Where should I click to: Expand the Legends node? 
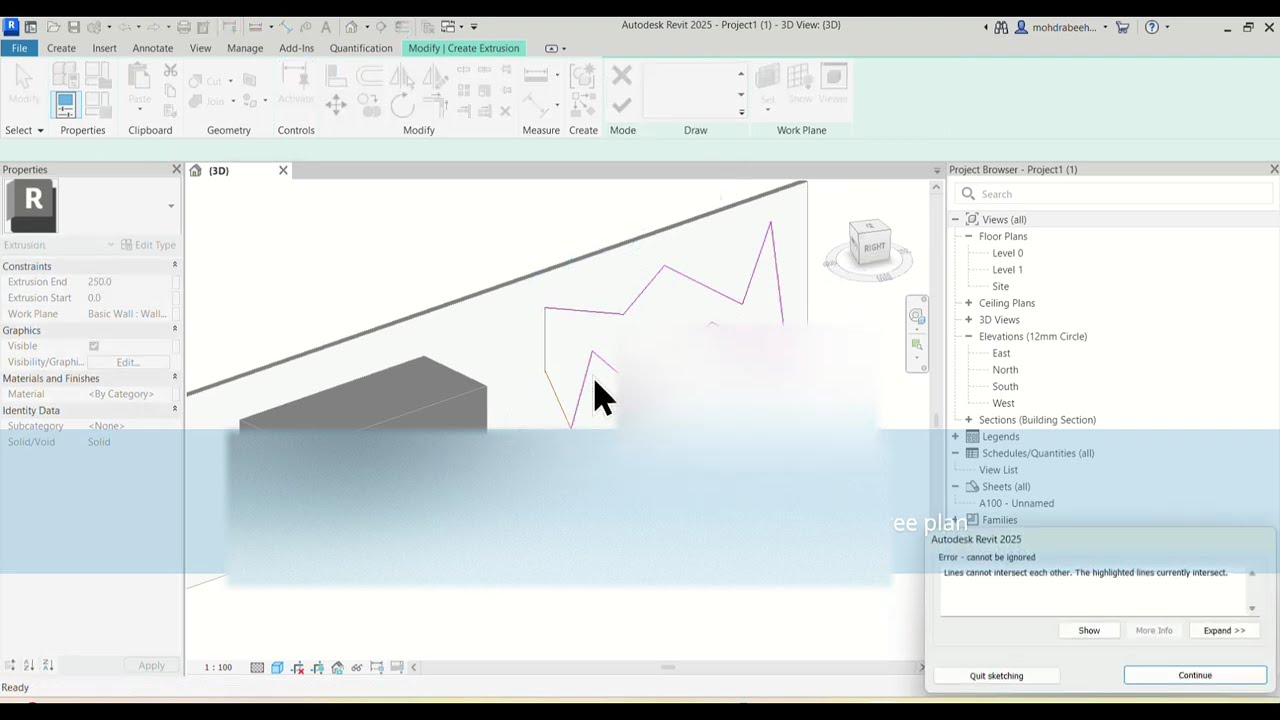point(955,436)
